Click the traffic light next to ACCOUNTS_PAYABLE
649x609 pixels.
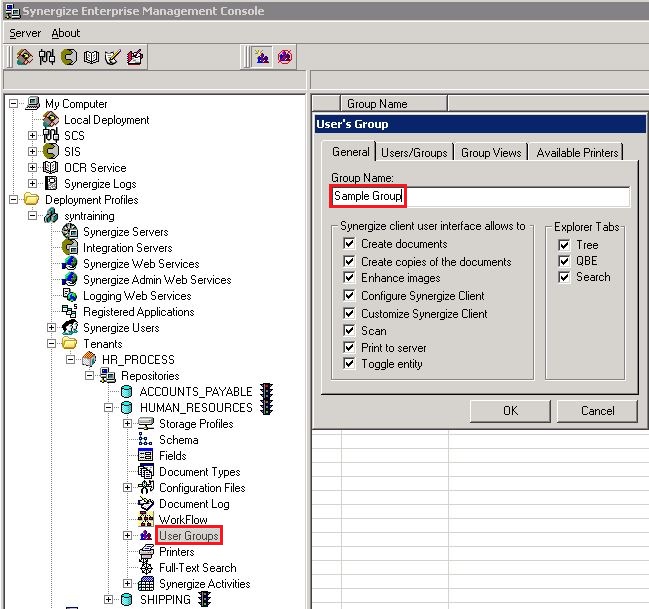(267, 391)
